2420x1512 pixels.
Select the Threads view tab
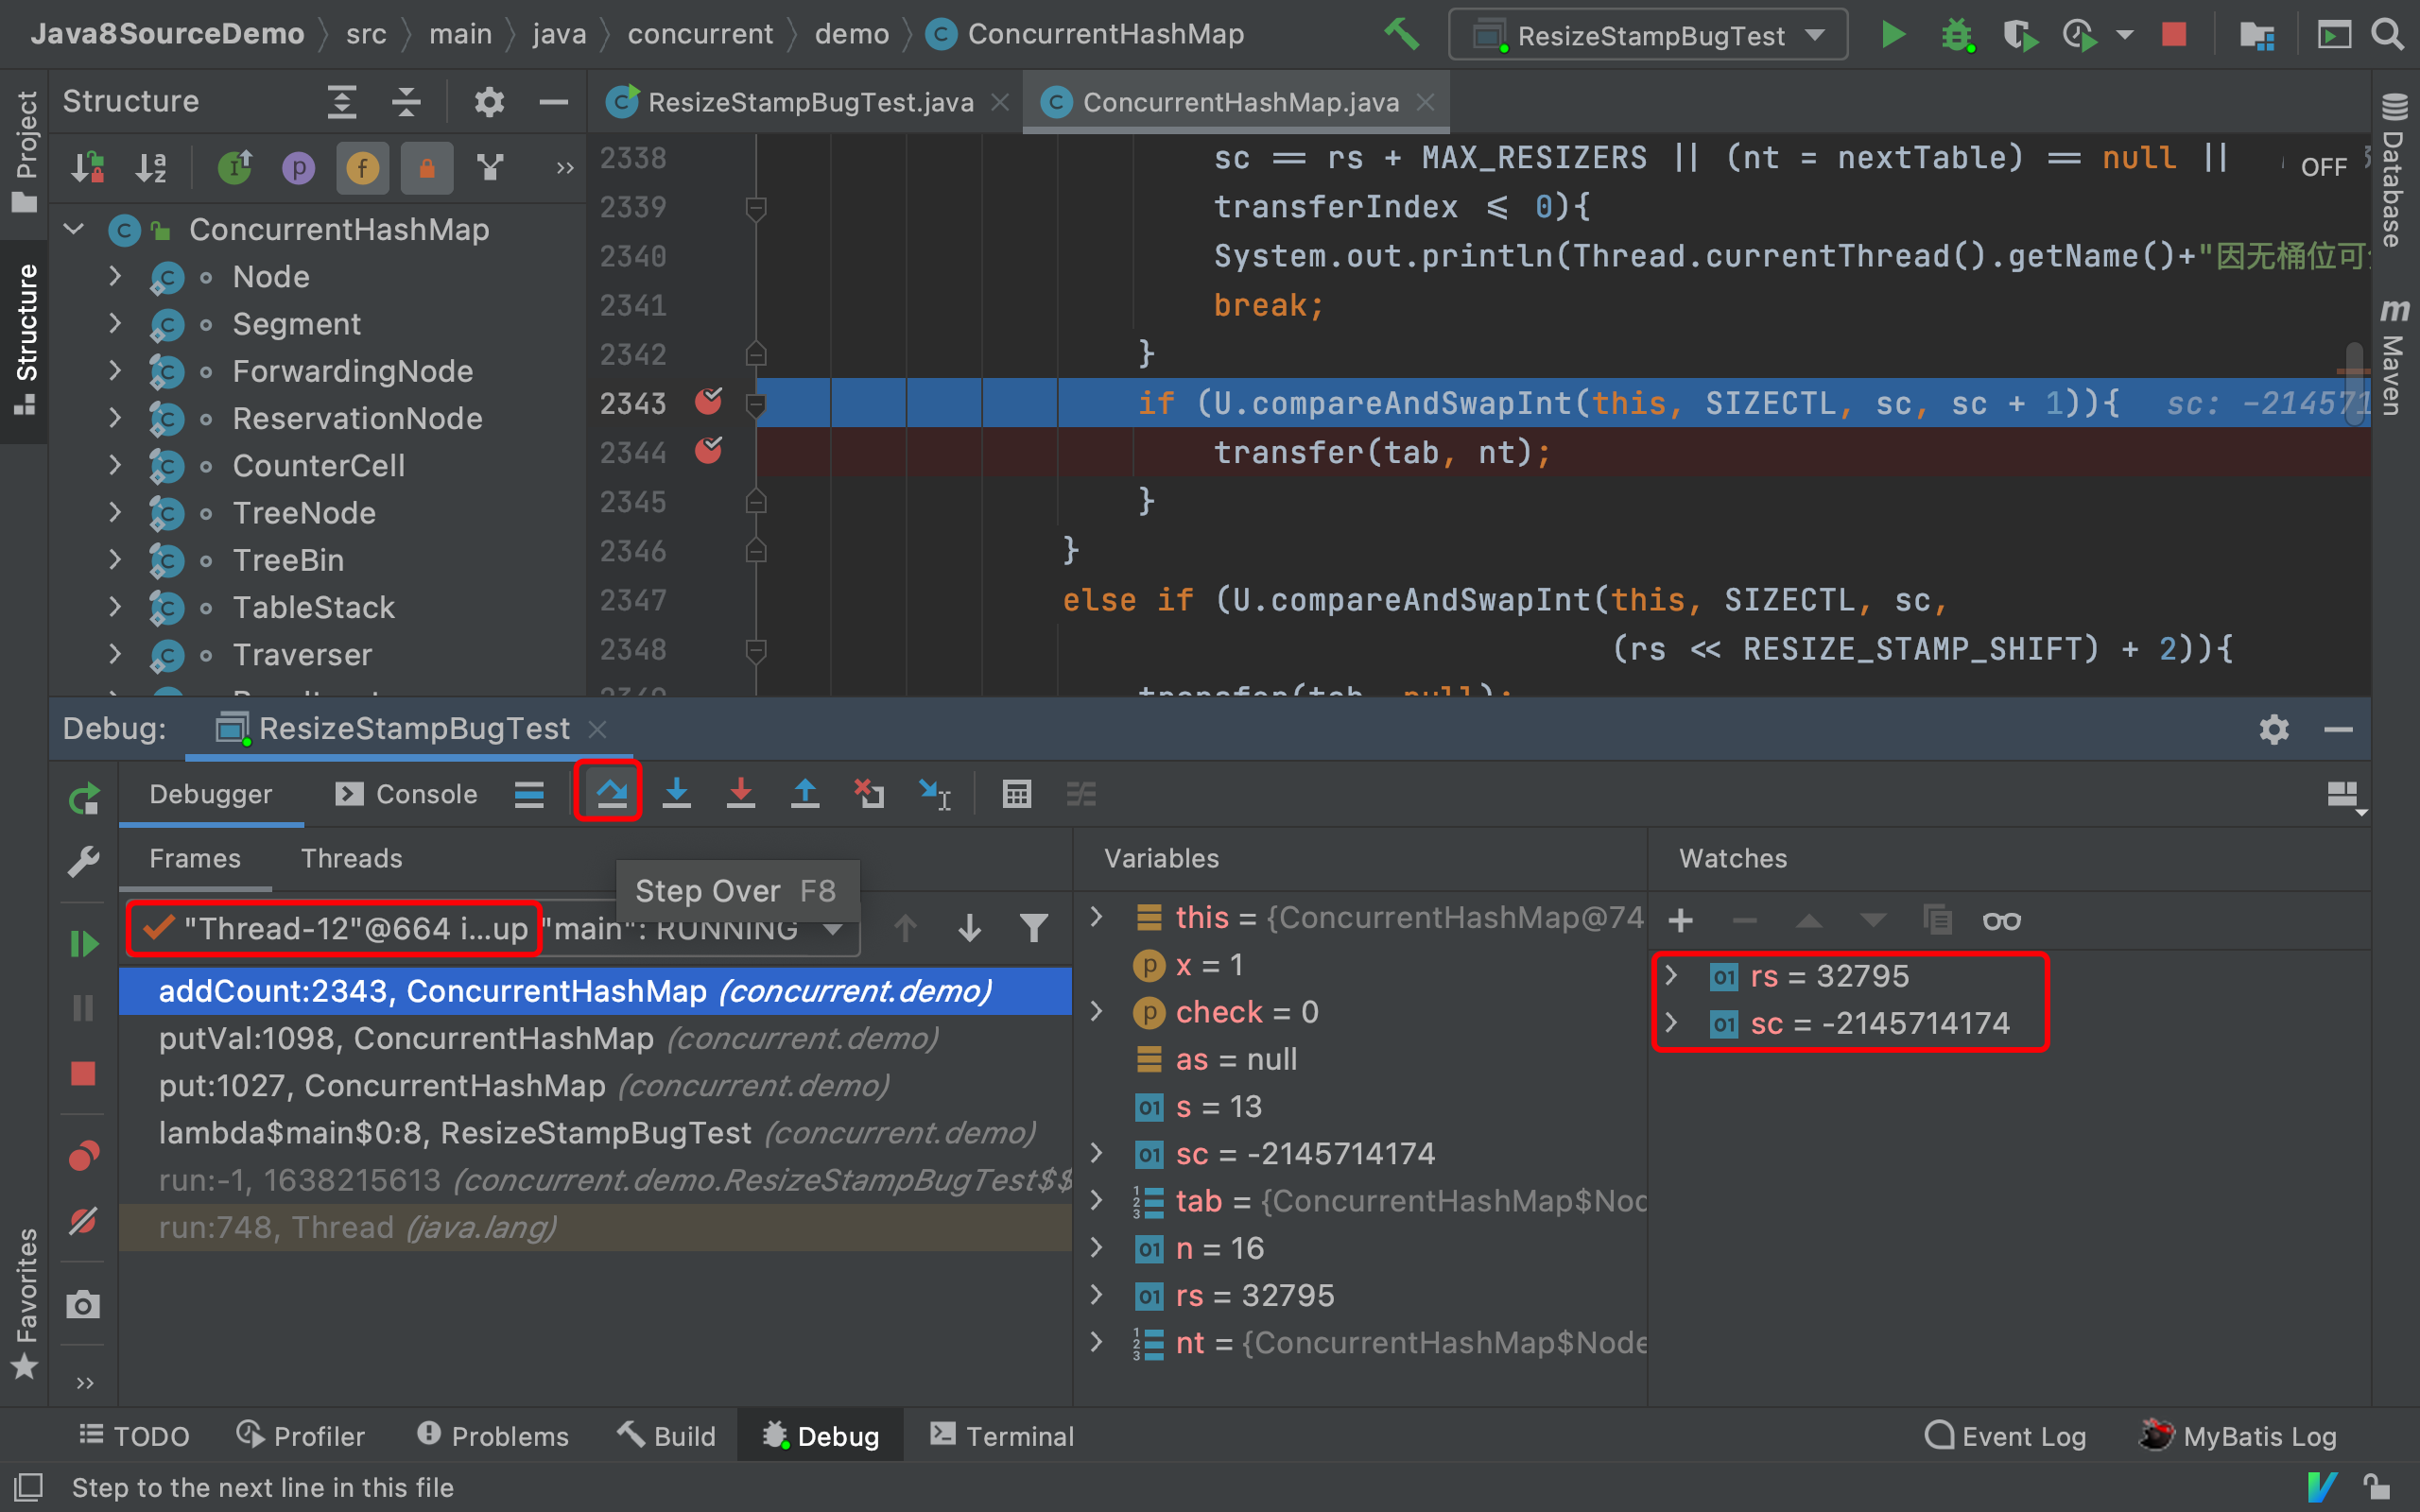[x=349, y=857]
